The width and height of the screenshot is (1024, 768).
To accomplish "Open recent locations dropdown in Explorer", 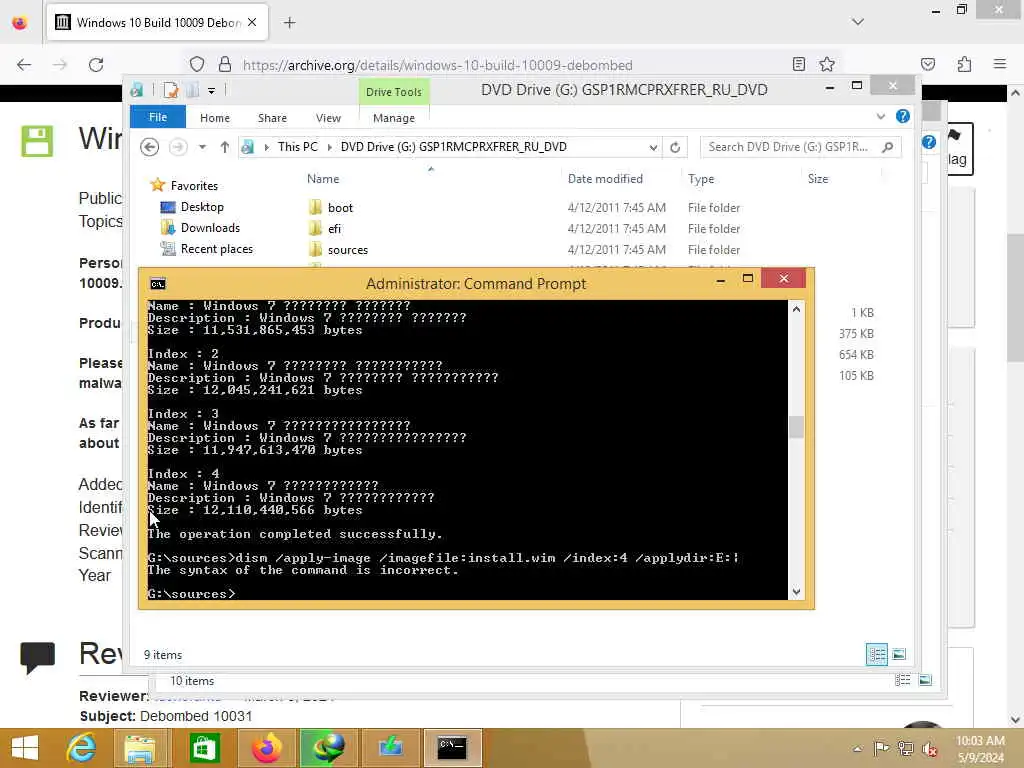I will 202,147.
